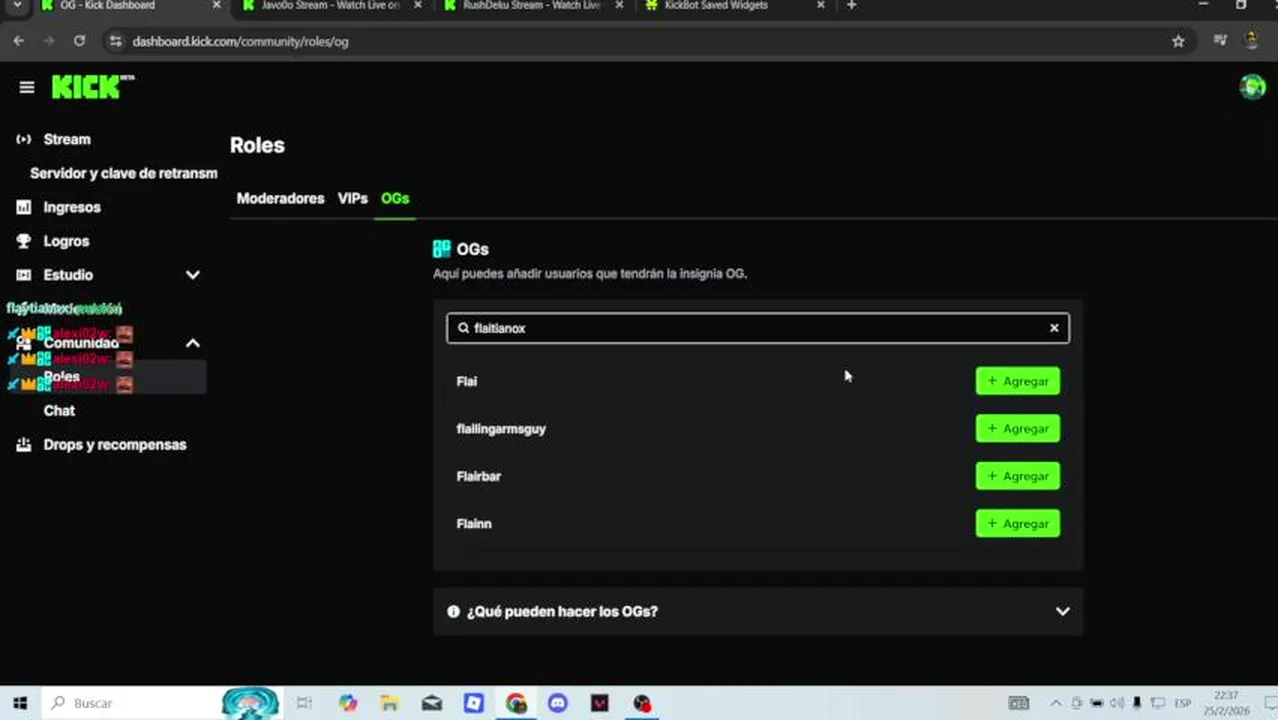
Task: Open the Windows Start menu
Action: tap(20, 703)
